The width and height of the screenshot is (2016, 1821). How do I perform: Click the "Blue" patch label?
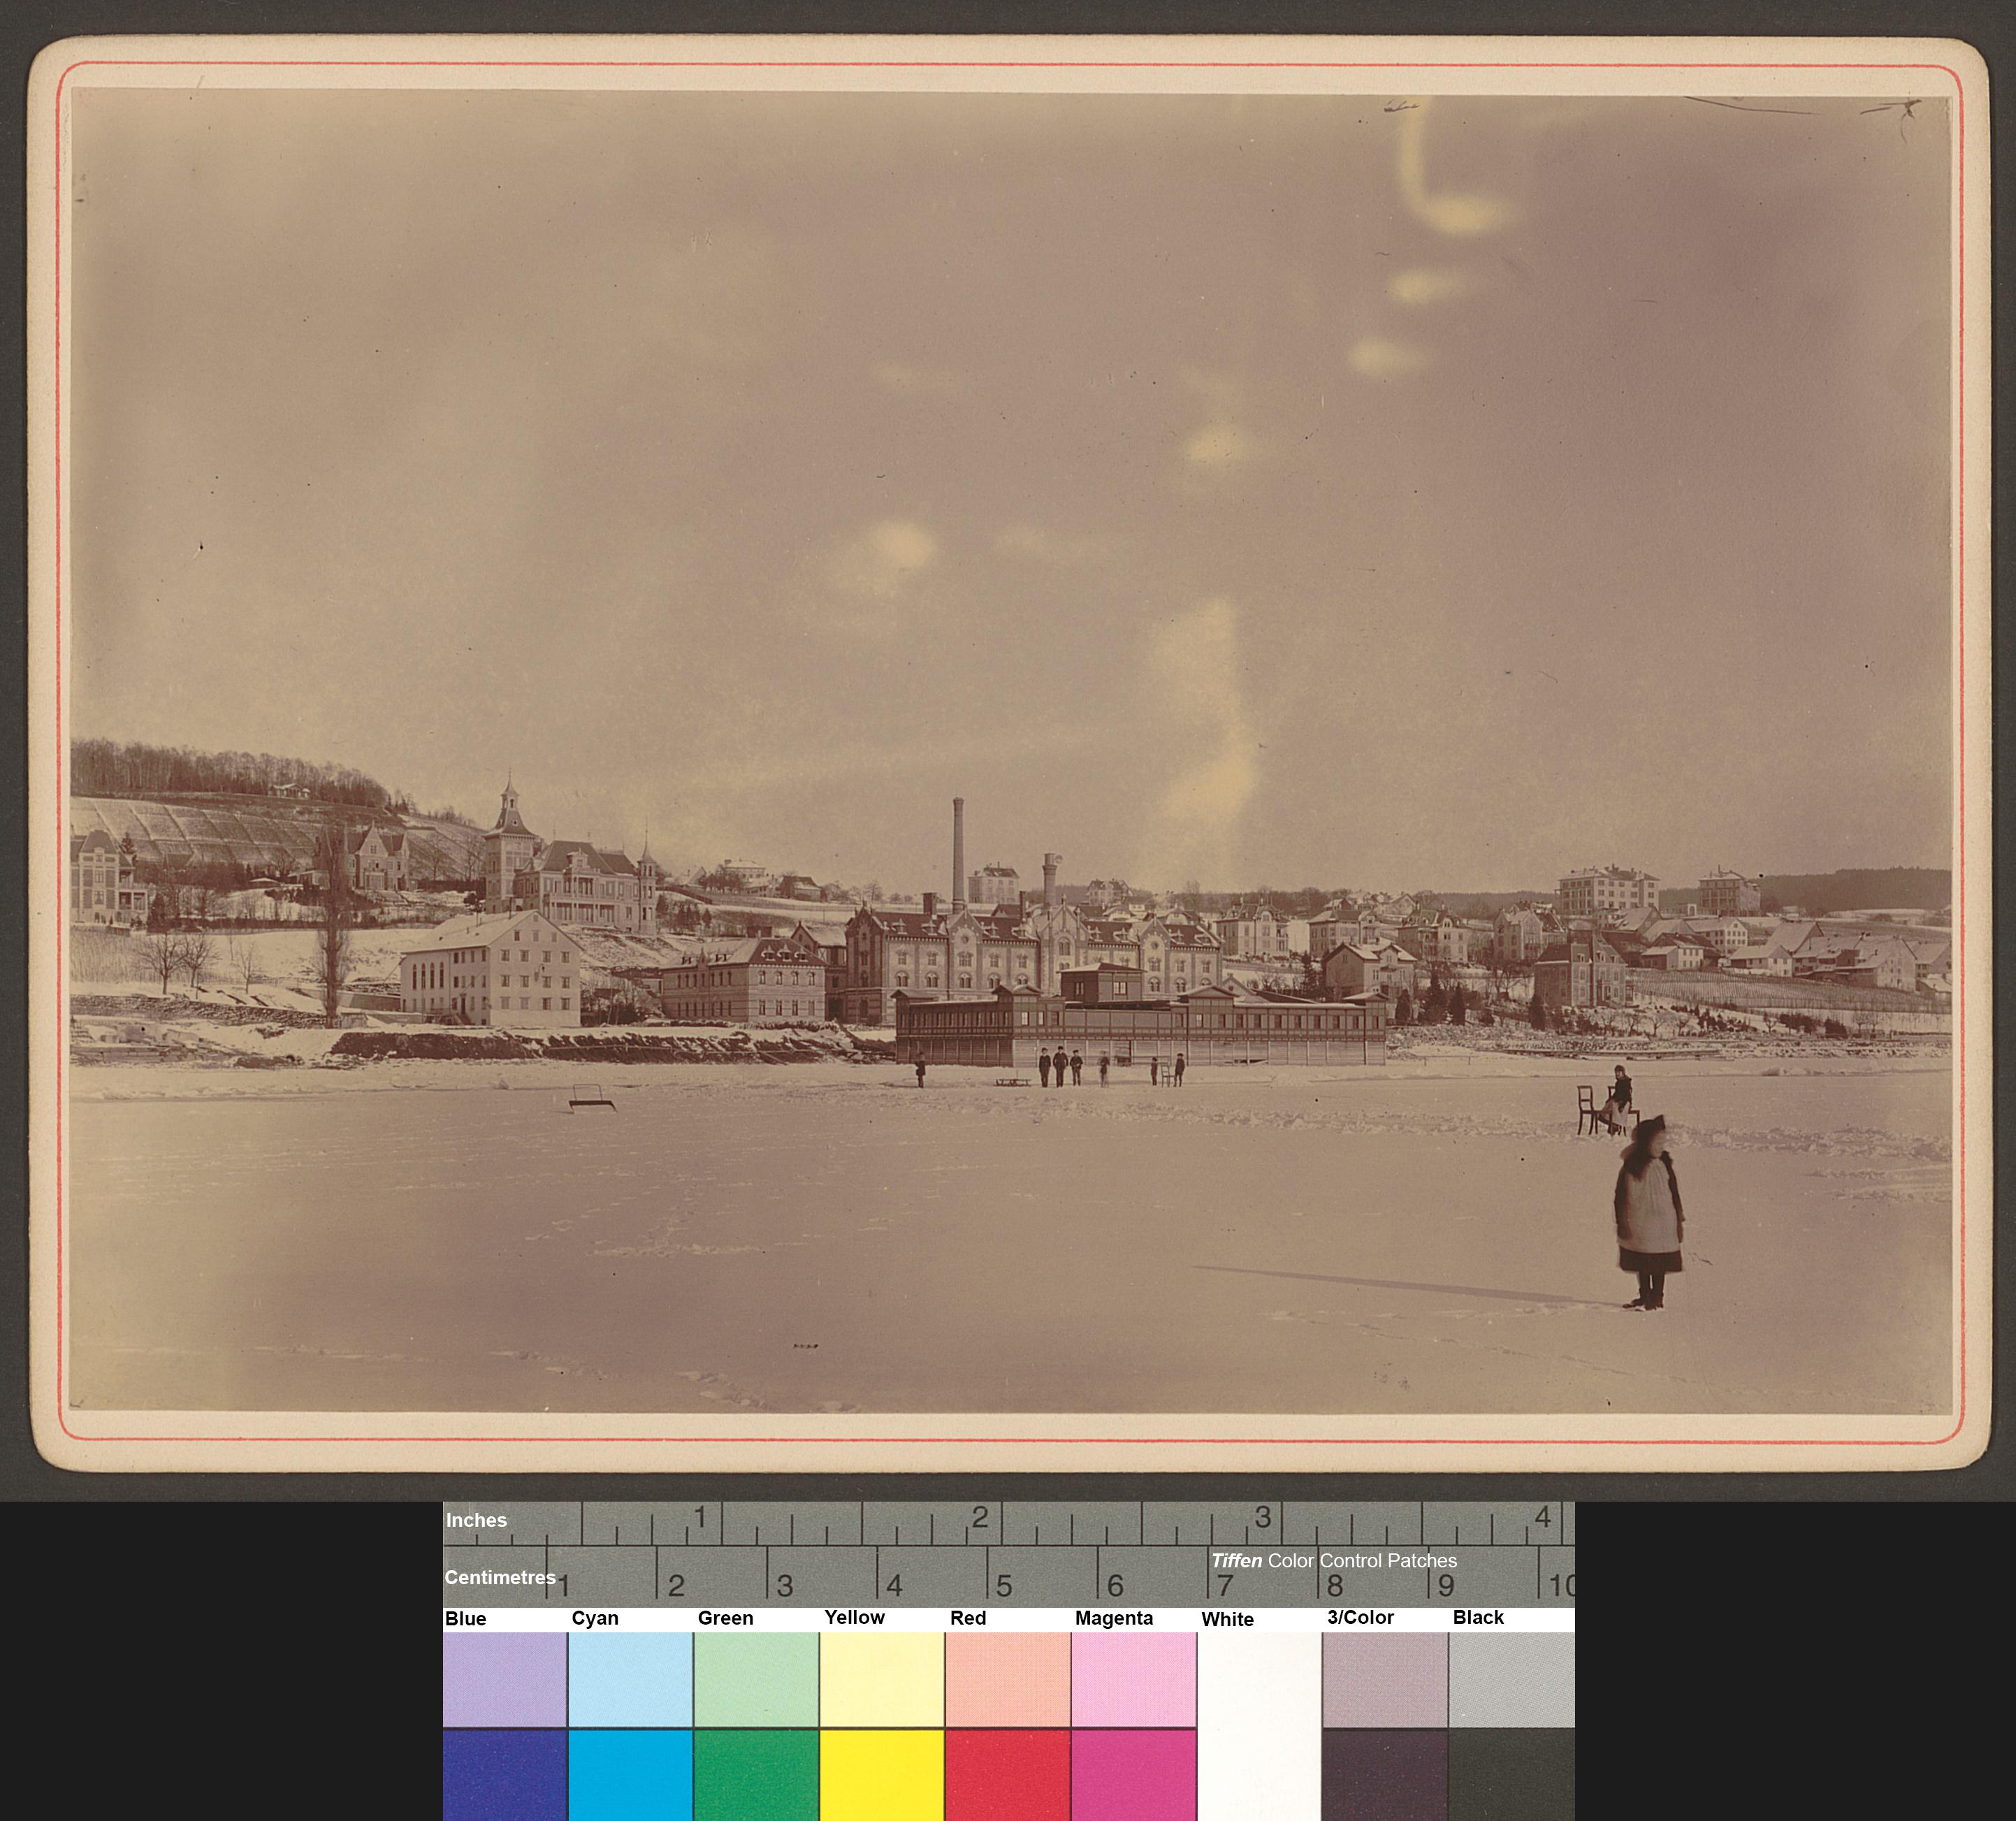(466, 1618)
